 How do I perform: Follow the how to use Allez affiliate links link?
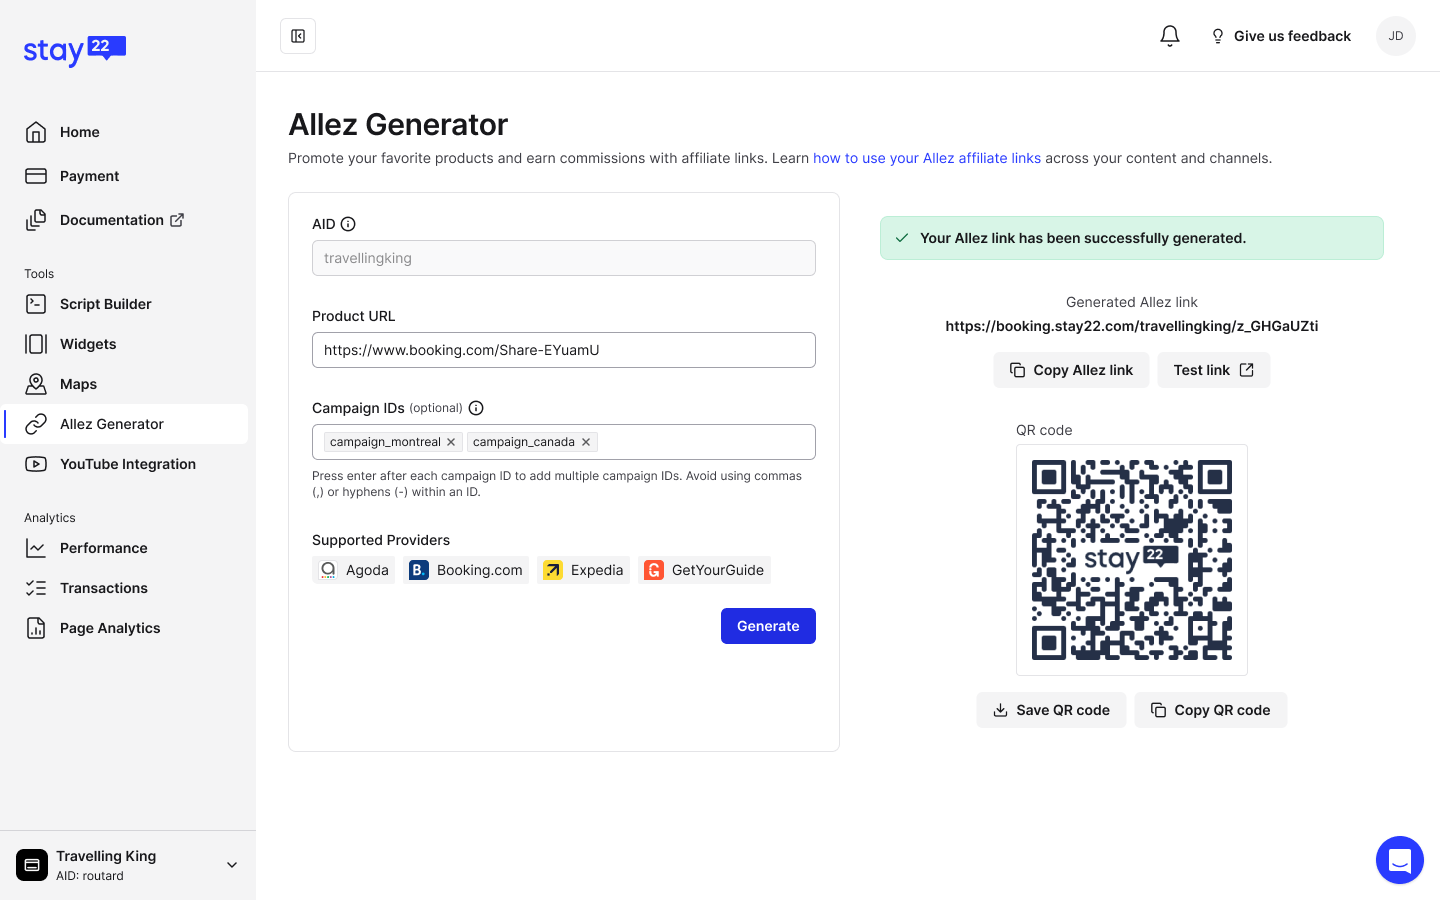point(926,158)
